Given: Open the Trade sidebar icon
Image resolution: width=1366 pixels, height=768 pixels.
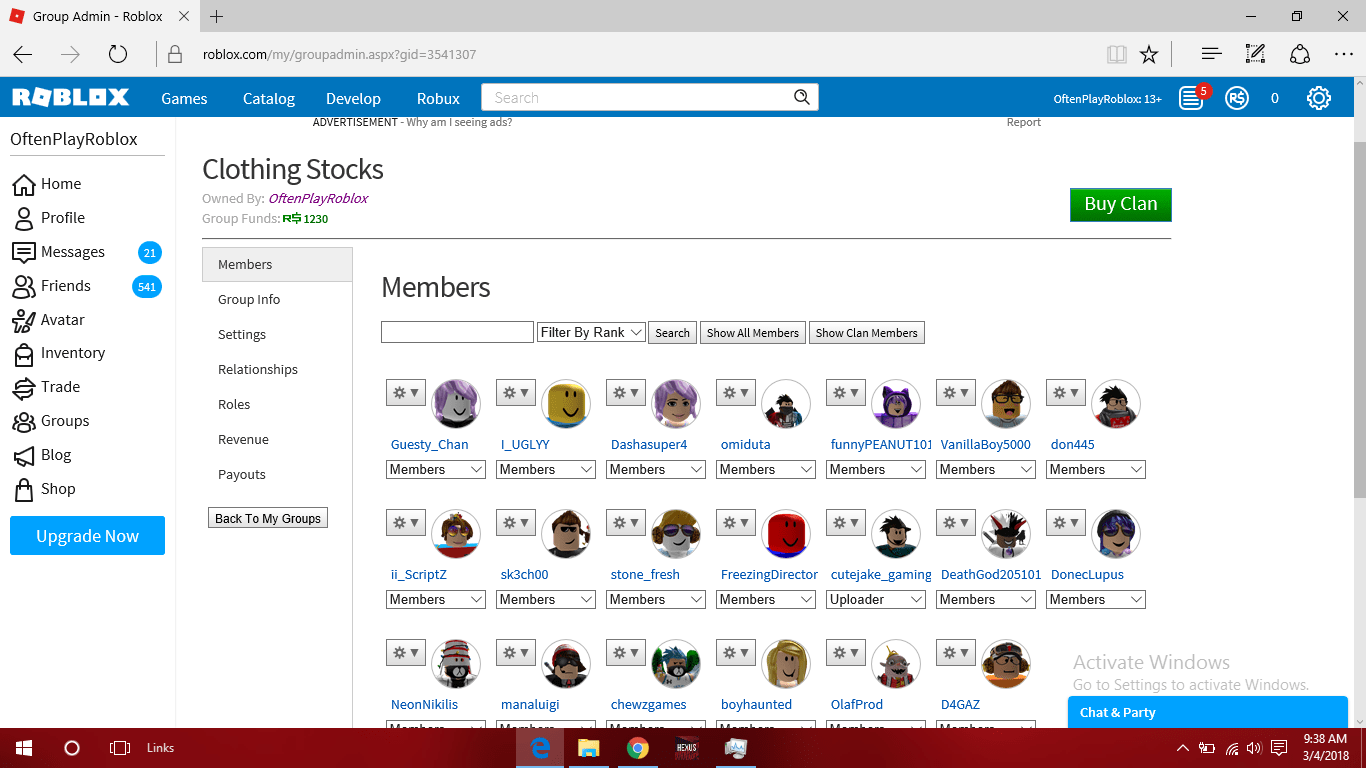Looking at the screenshot, I should coord(23,387).
